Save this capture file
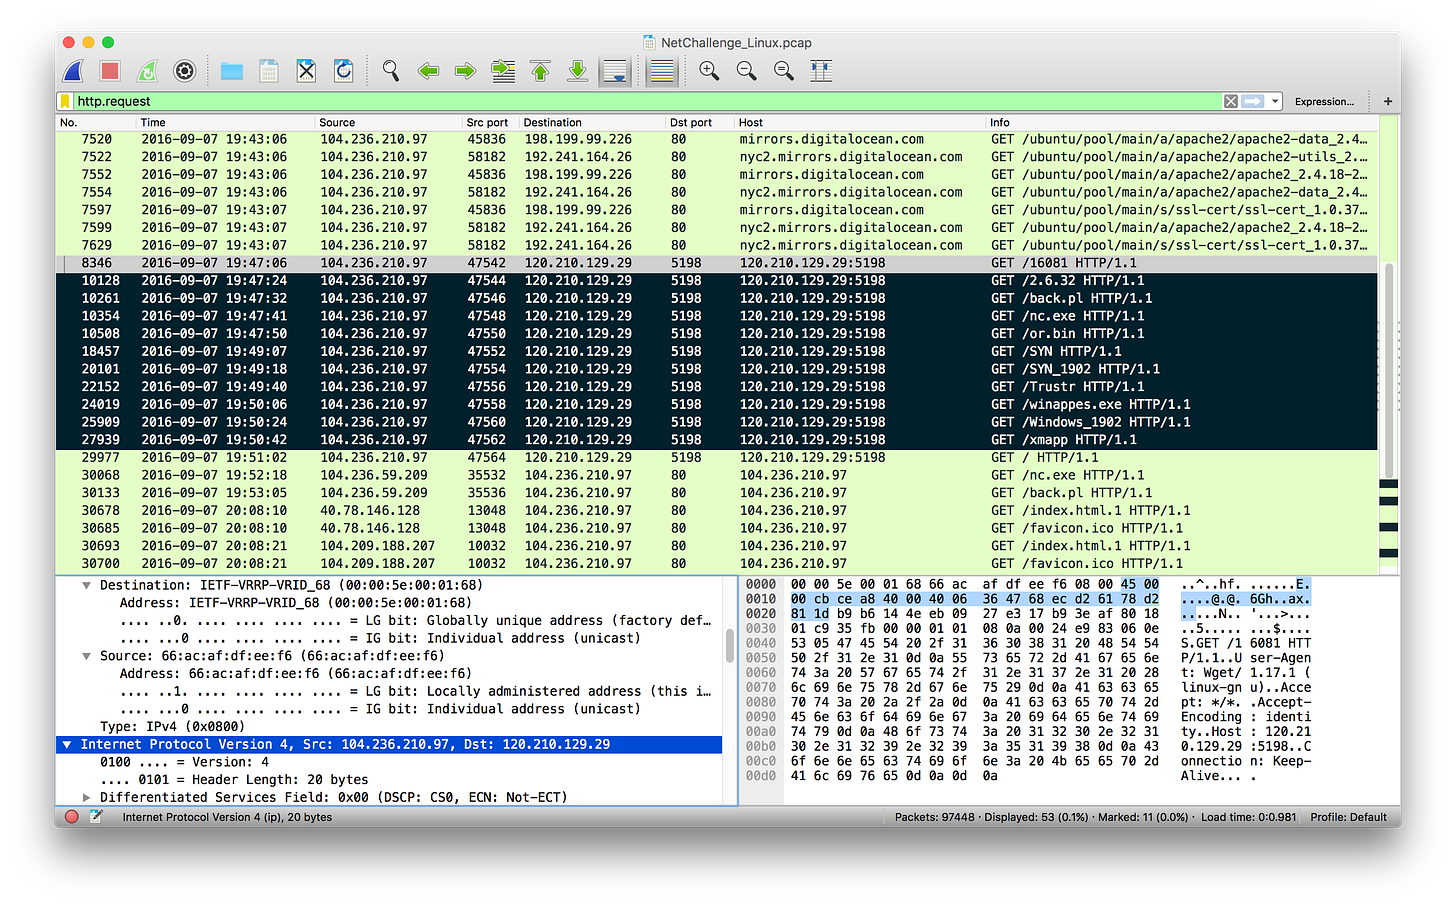The image size is (1456, 906). tap(269, 71)
